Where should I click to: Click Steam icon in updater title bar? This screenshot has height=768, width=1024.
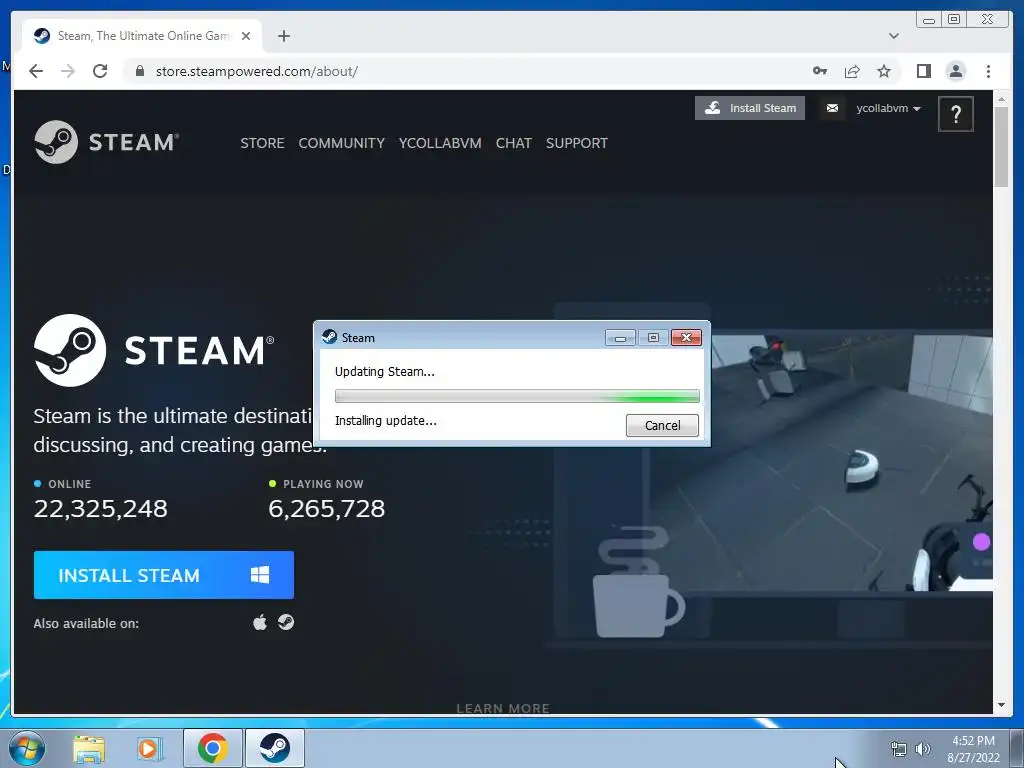pos(329,337)
